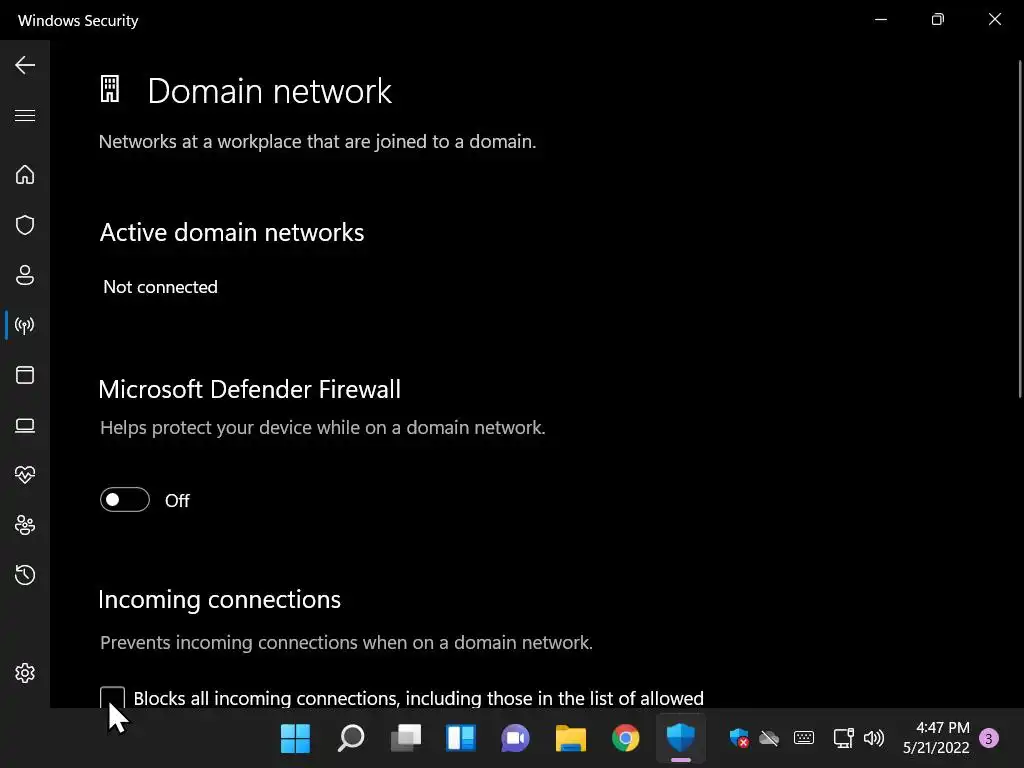Viewport: 1024px width, 768px height.
Task: Click Windows Security tray alert icon
Action: [739, 738]
